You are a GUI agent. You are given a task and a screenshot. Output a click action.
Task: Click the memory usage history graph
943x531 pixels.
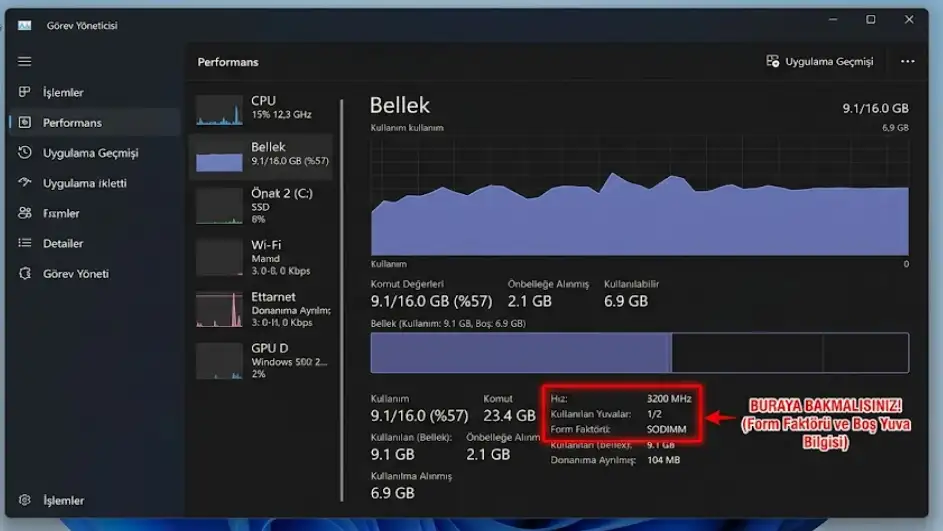[x=640, y=195]
